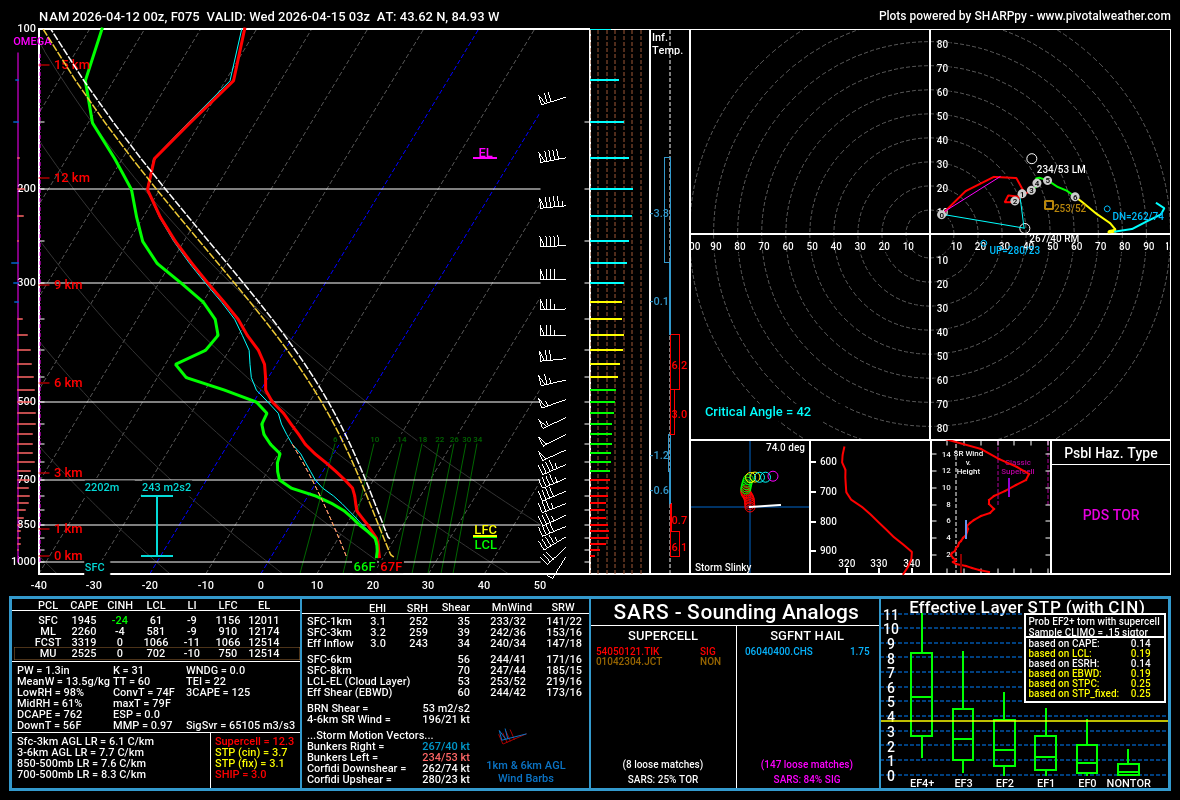Click the magenta EL marker on the skew-T

(x=485, y=154)
